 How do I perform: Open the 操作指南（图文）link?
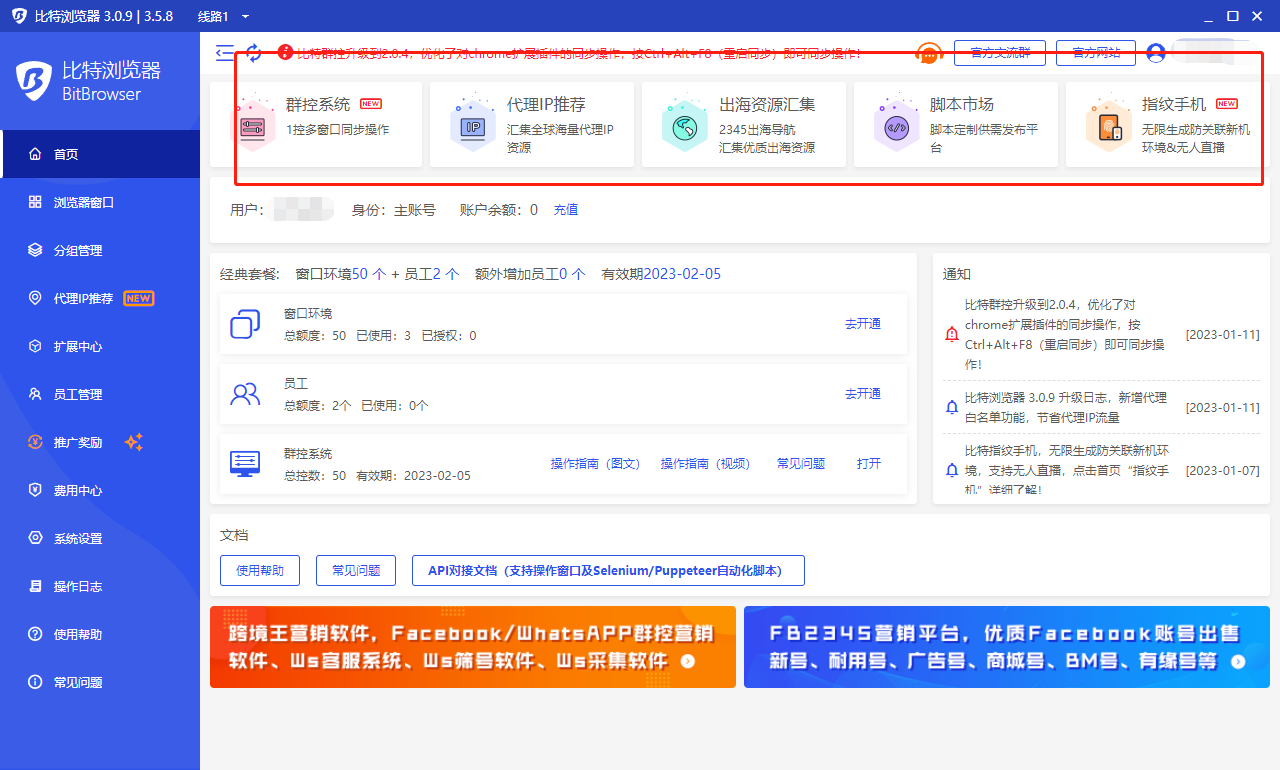pyautogui.click(x=595, y=464)
